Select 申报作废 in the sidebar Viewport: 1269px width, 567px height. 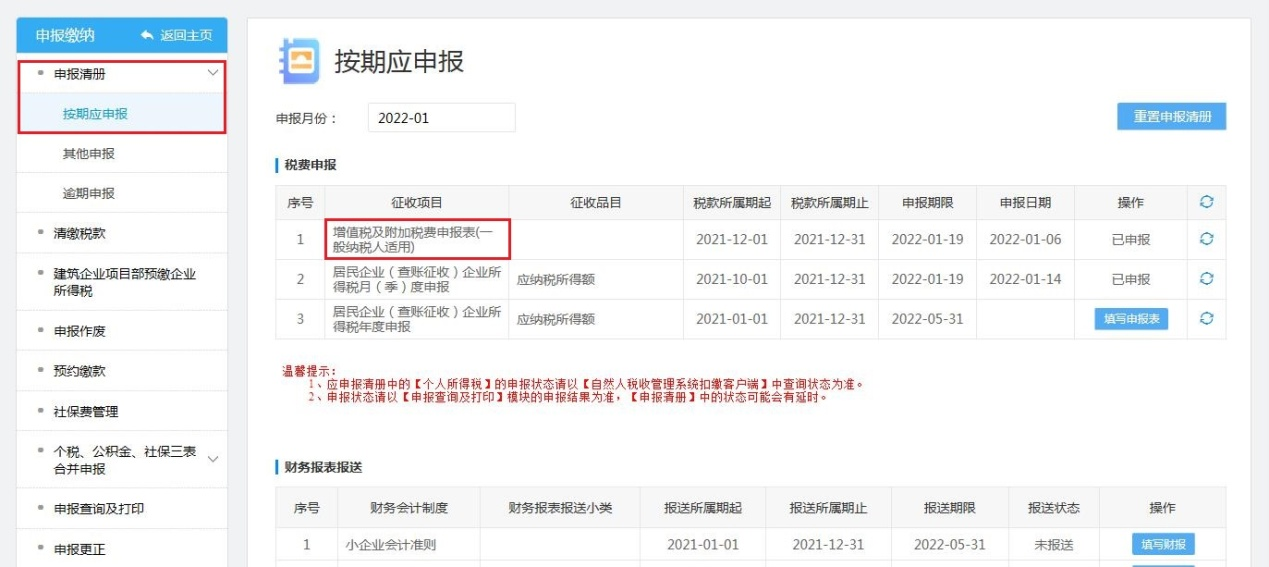click(x=79, y=330)
